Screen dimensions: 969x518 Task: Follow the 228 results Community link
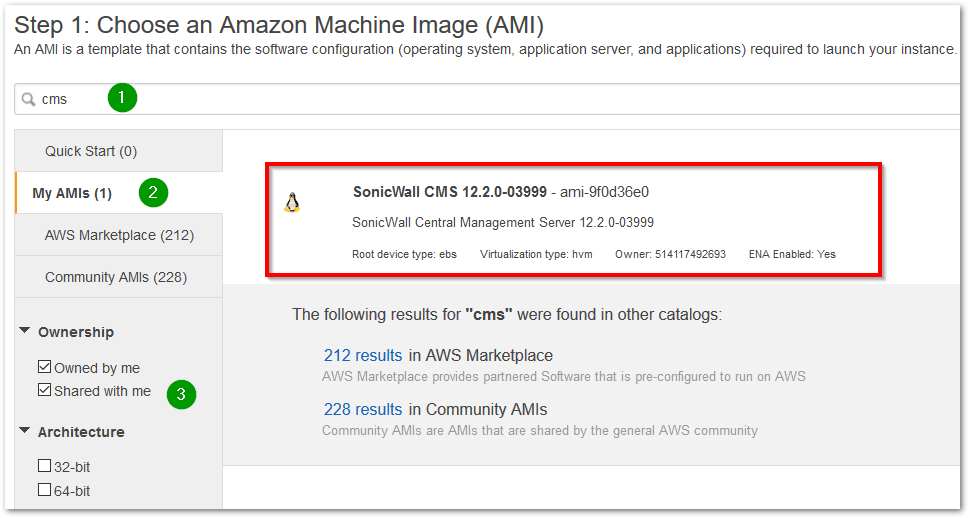pyautogui.click(x=363, y=409)
